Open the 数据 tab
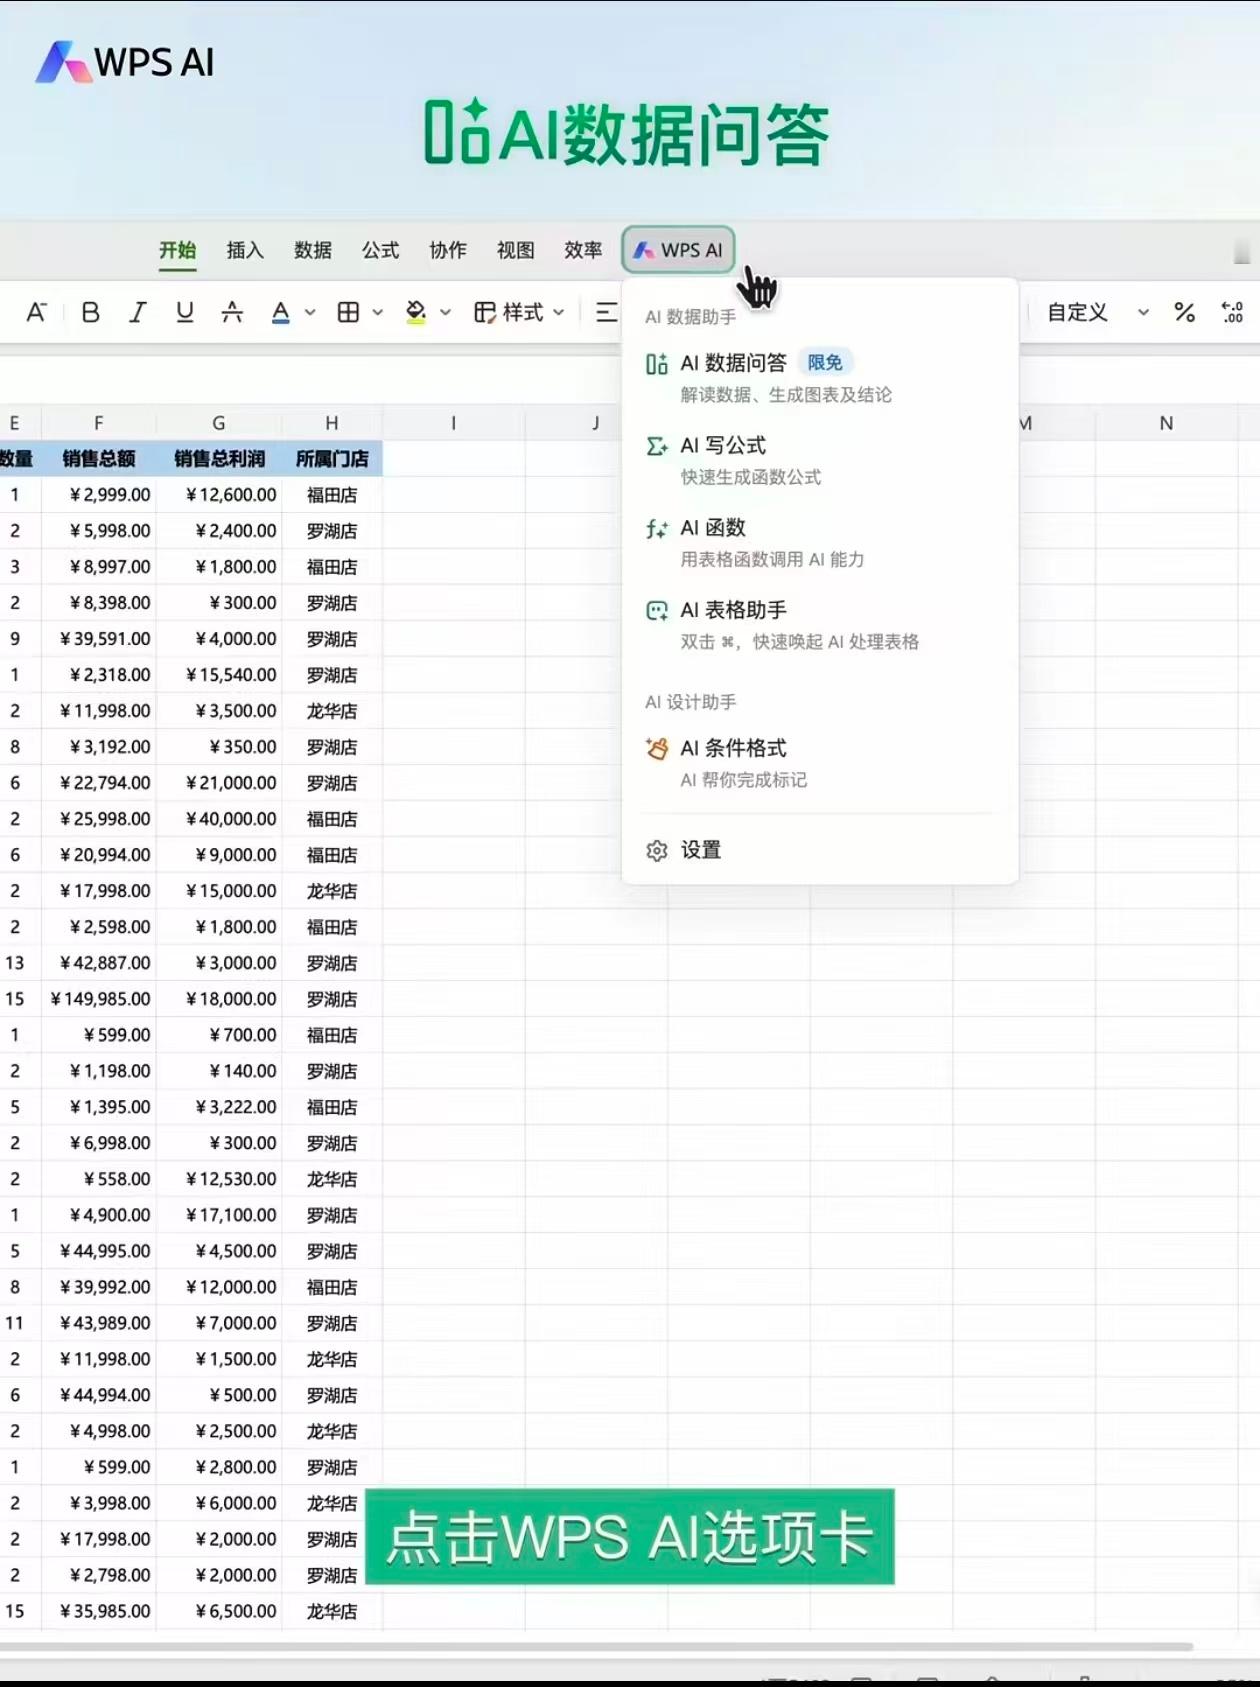Screen dimensions: 1260x1687 (313, 250)
